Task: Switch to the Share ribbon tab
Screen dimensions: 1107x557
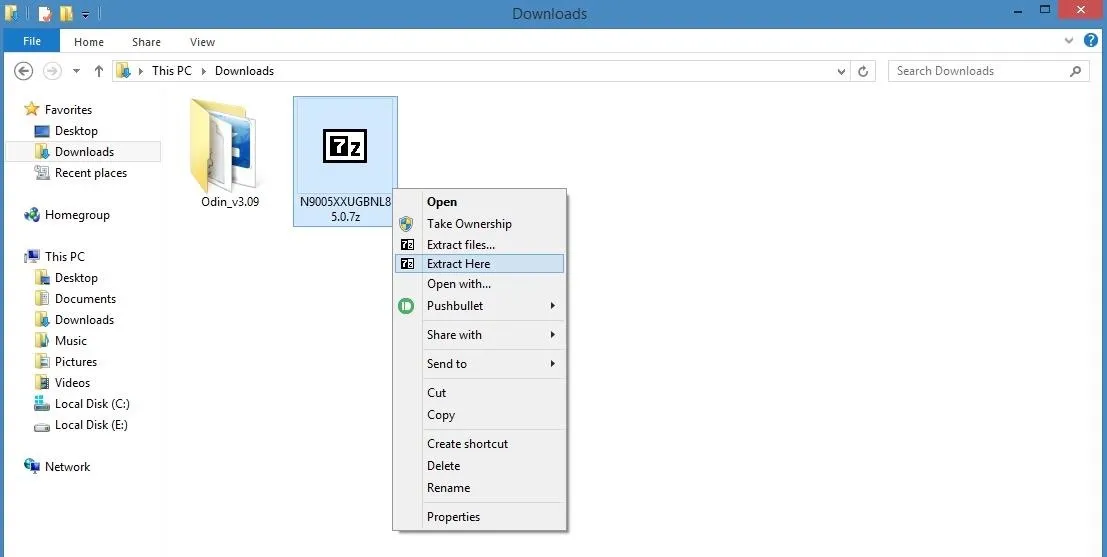Action: [146, 42]
